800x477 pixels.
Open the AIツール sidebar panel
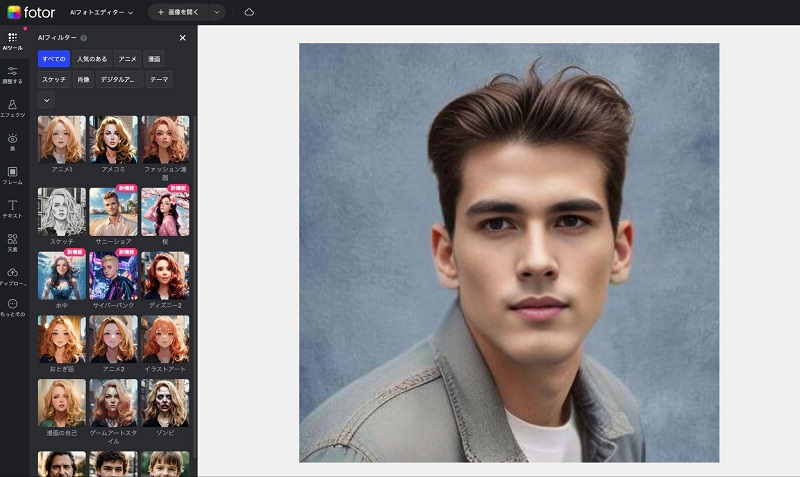tap(12, 40)
